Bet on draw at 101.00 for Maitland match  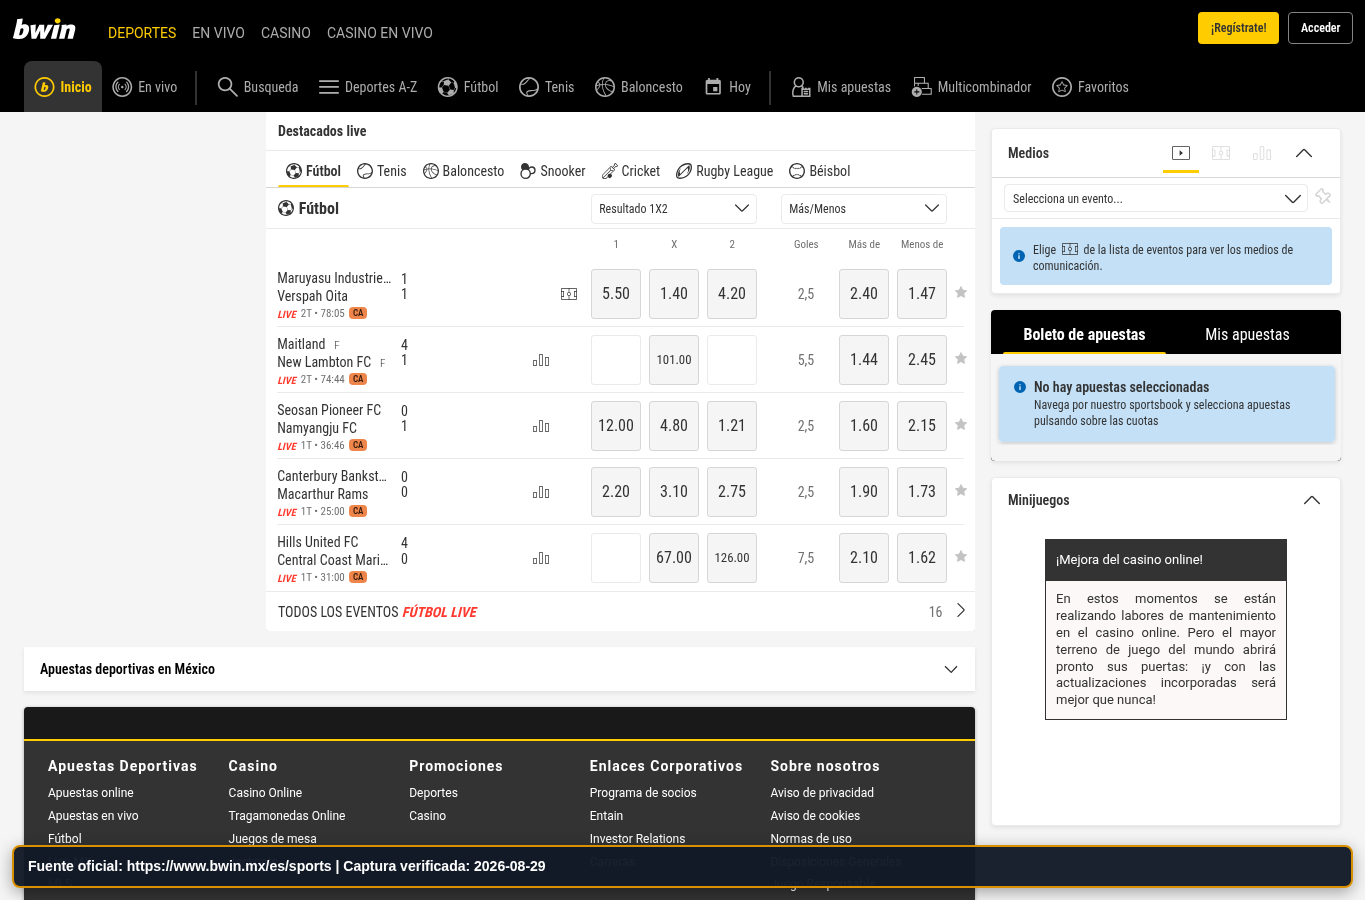(x=674, y=360)
